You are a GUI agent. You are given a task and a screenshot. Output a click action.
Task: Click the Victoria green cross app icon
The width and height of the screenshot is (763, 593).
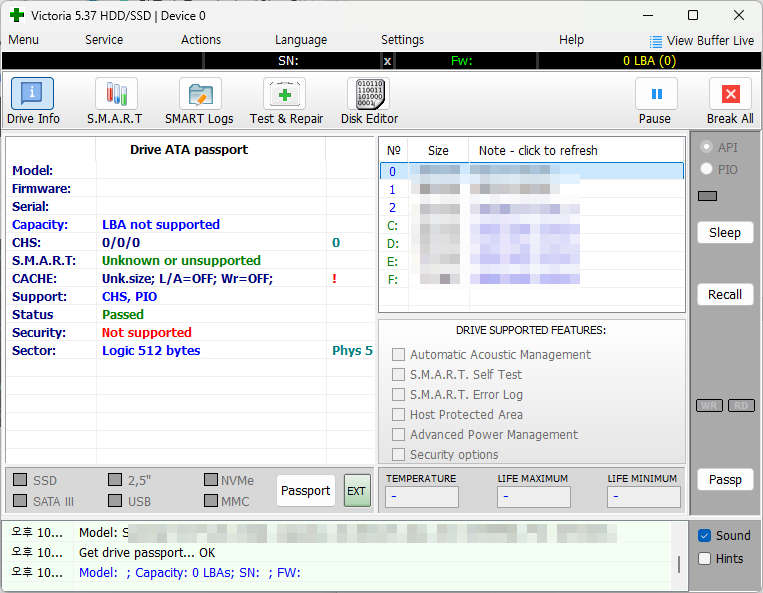[x=17, y=15]
